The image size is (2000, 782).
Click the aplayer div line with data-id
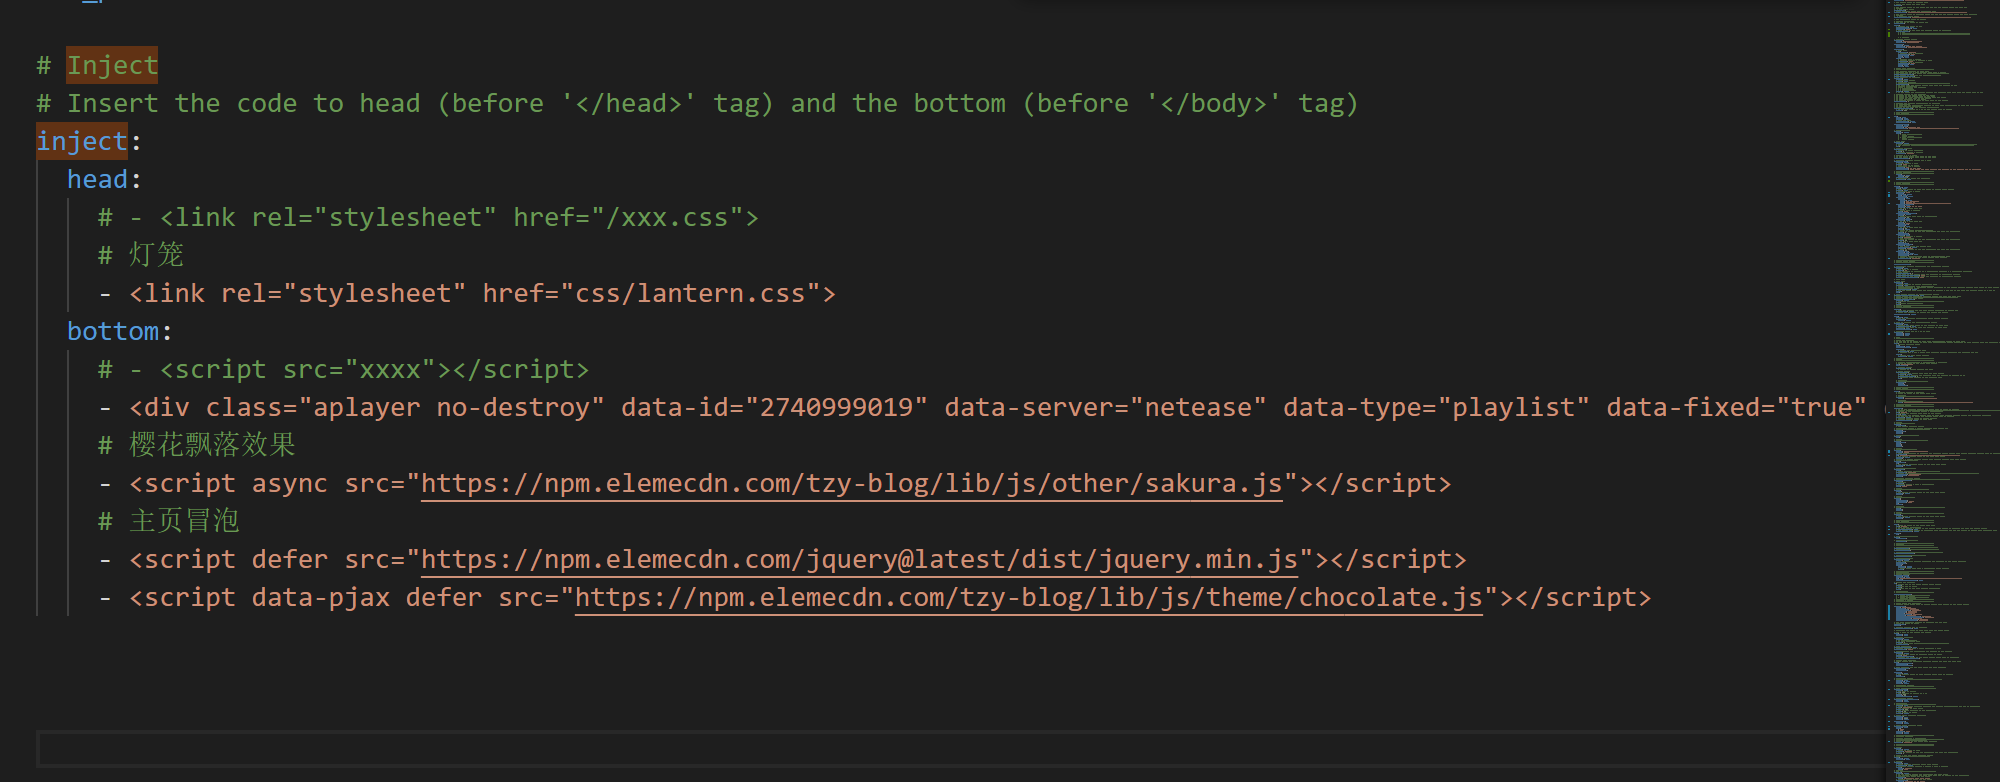point(982,408)
